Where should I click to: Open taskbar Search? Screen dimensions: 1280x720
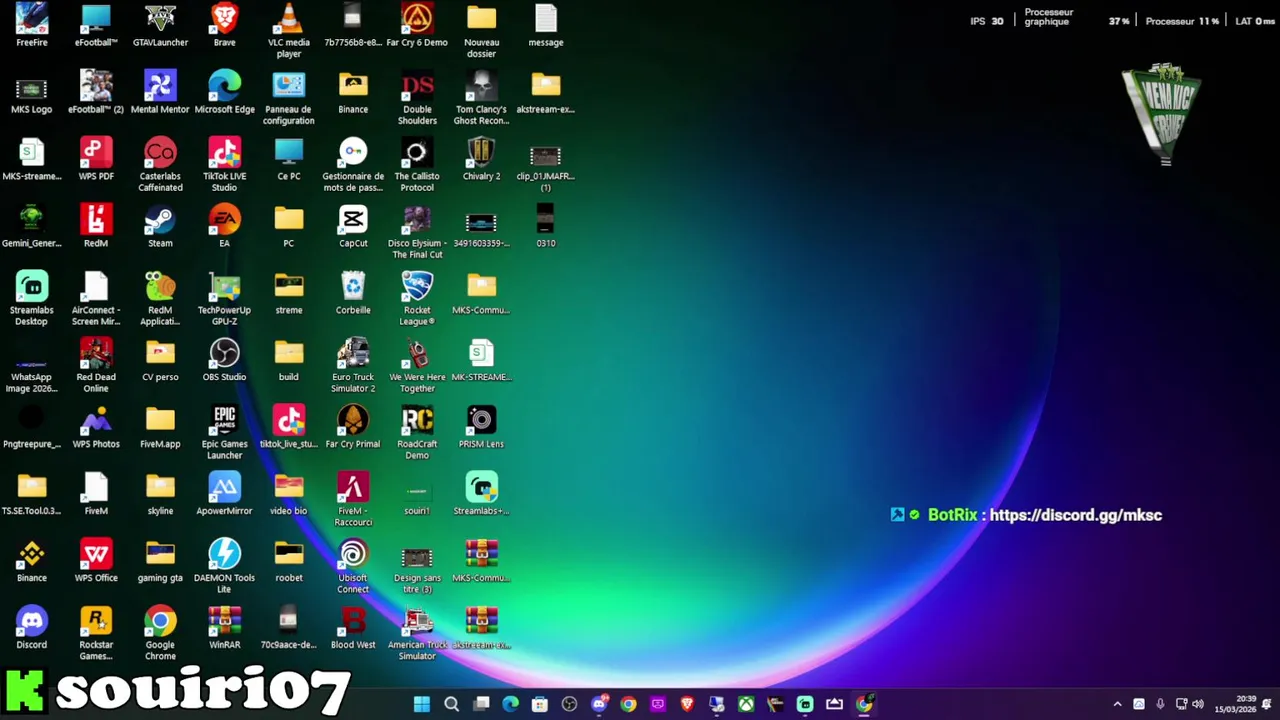[x=451, y=704]
